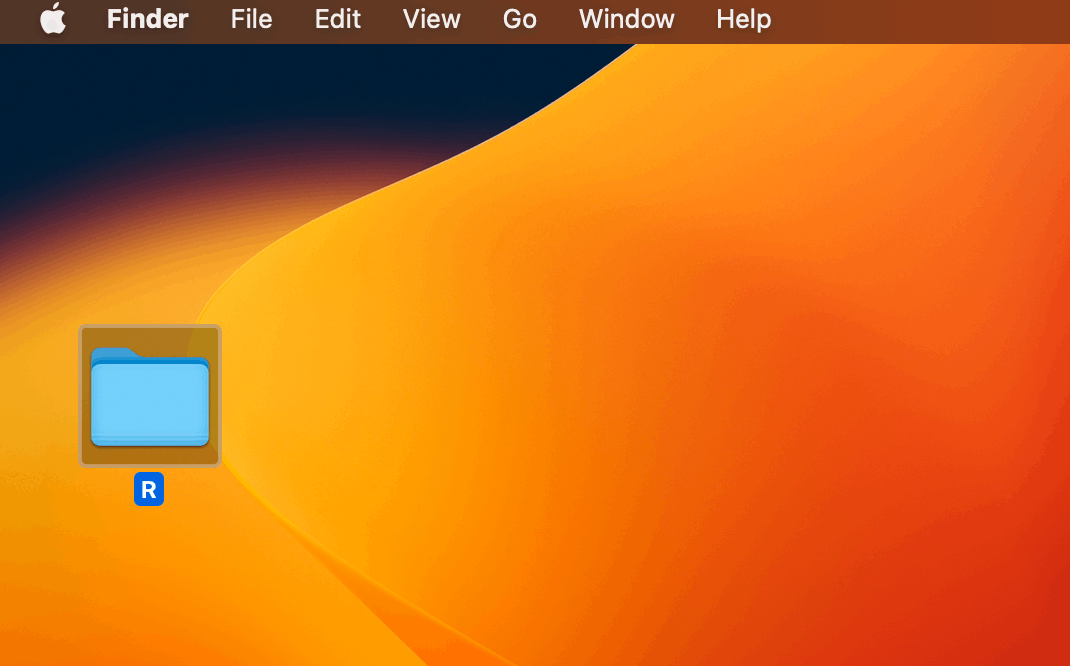Open the Finder menu
The width and height of the screenshot is (1070, 666).
[x=147, y=19]
